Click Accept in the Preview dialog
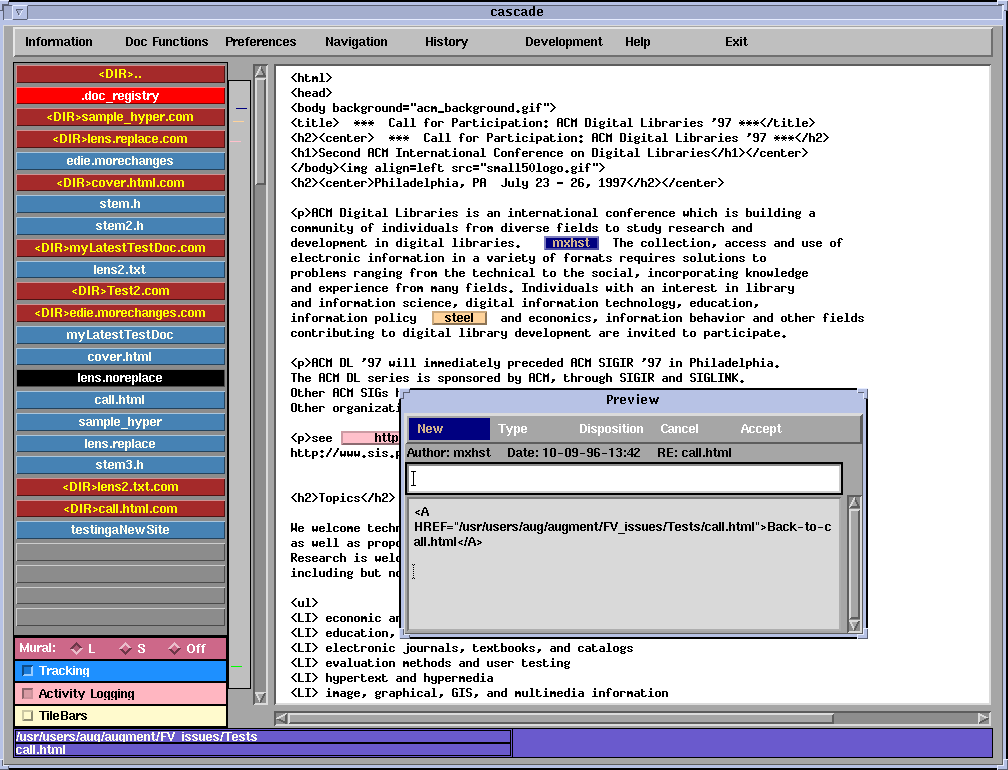1008x770 pixels. (x=760, y=429)
